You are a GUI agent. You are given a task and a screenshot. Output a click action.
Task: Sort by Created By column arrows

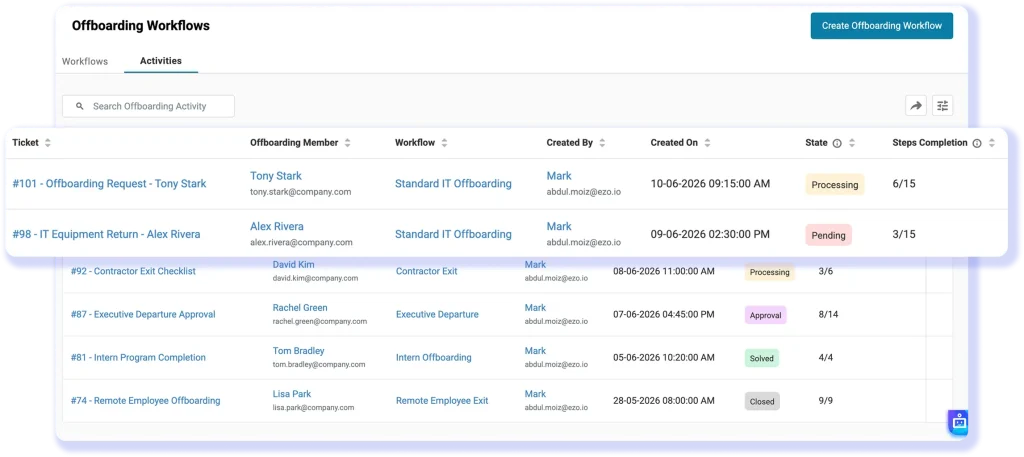[x=602, y=143]
